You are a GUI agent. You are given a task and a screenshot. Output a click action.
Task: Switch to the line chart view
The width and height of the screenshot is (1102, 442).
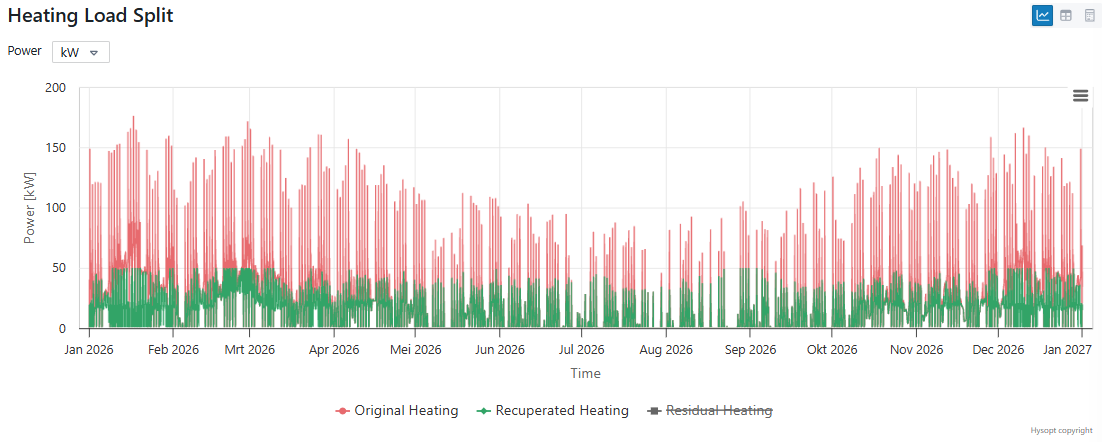1043,15
